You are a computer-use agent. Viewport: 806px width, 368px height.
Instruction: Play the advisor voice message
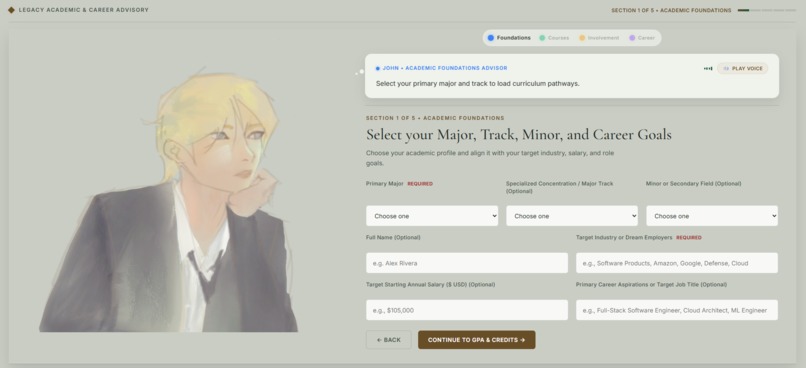742,68
